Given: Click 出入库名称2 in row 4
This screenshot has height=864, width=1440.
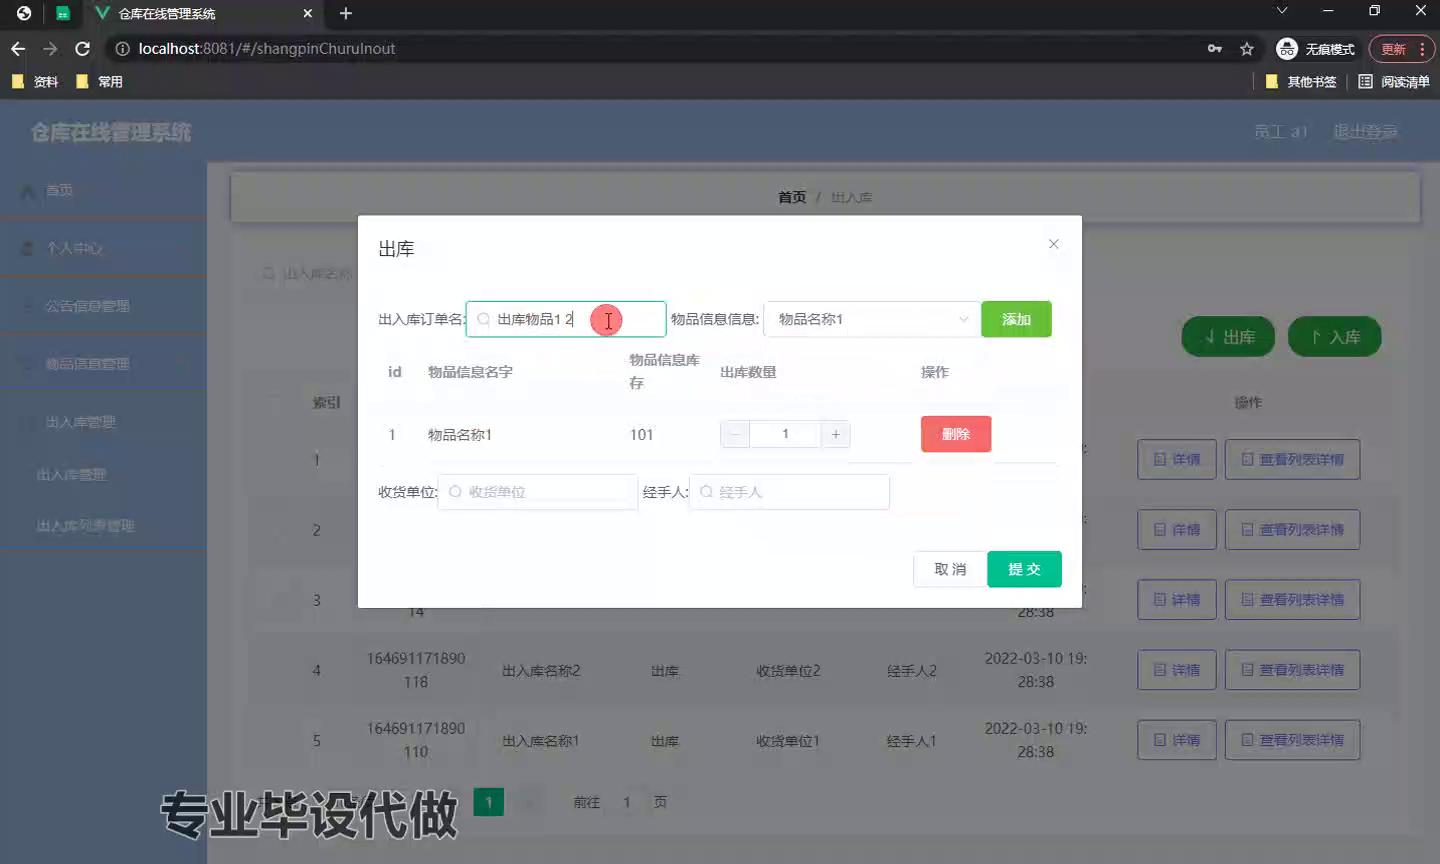Looking at the screenshot, I should 541,670.
